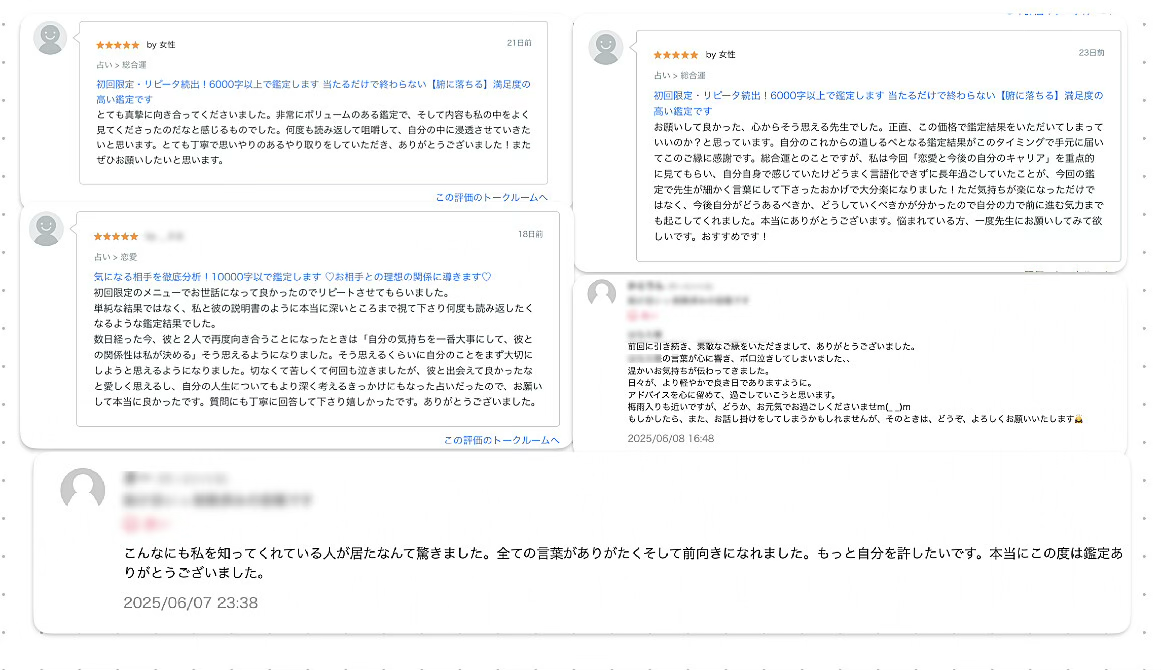Click the avatar beside the 2025/06/07 23:38 message
The height and width of the screenshot is (670, 1161).
(83, 490)
